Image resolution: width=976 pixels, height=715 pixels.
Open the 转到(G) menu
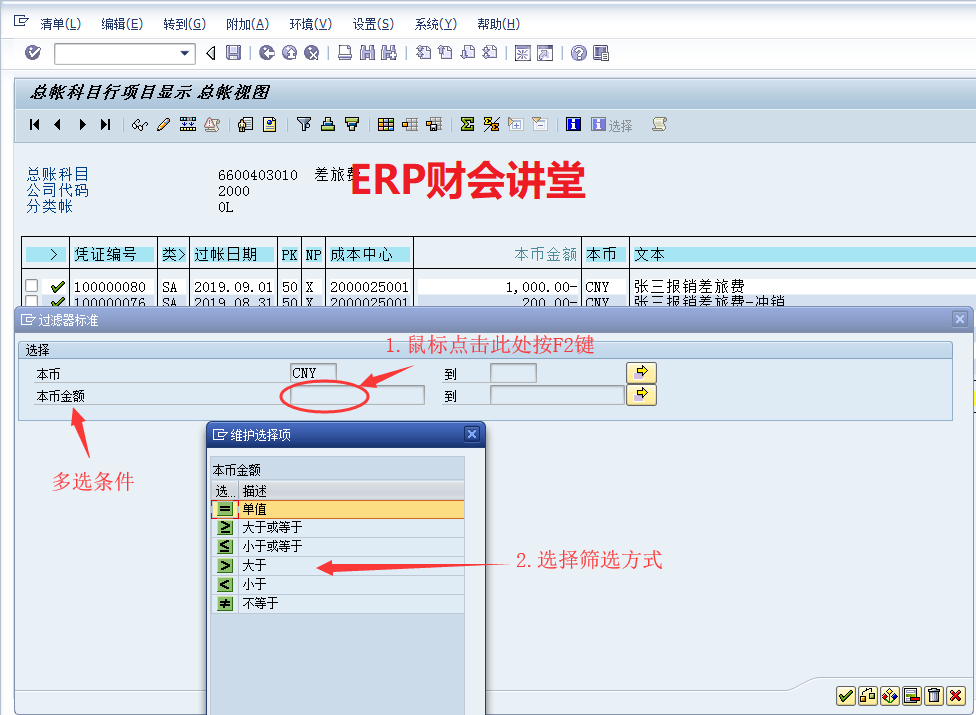pyautogui.click(x=184, y=24)
